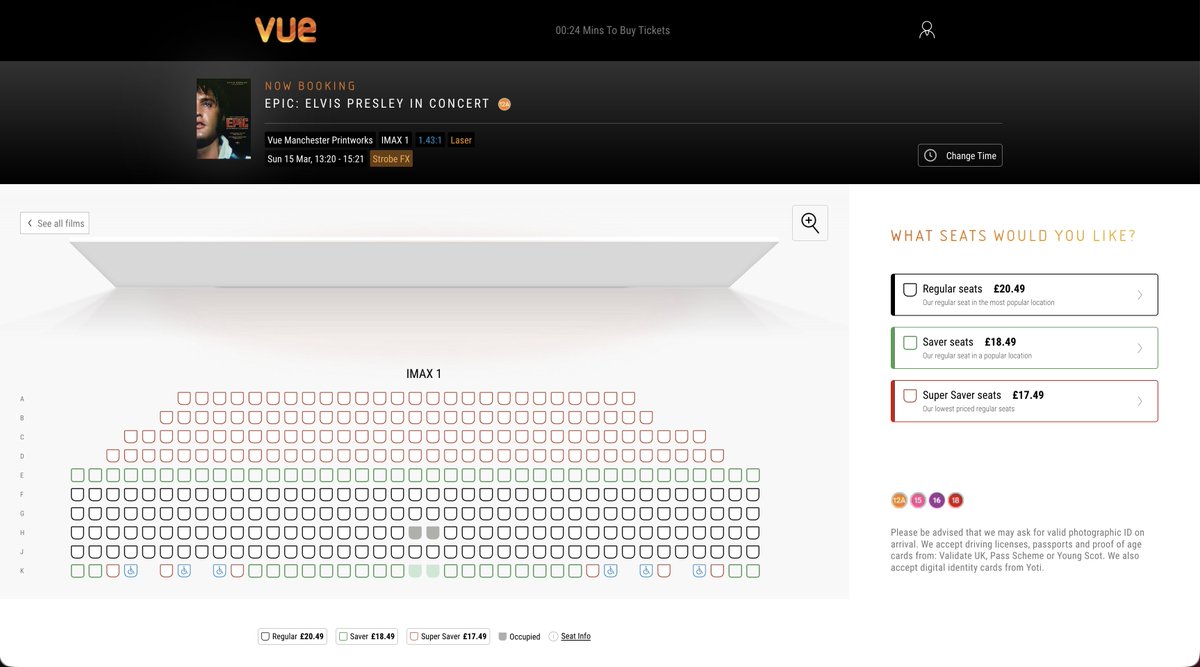Select the third wheelchair seat from right in row K

pyautogui.click(x=610, y=571)
